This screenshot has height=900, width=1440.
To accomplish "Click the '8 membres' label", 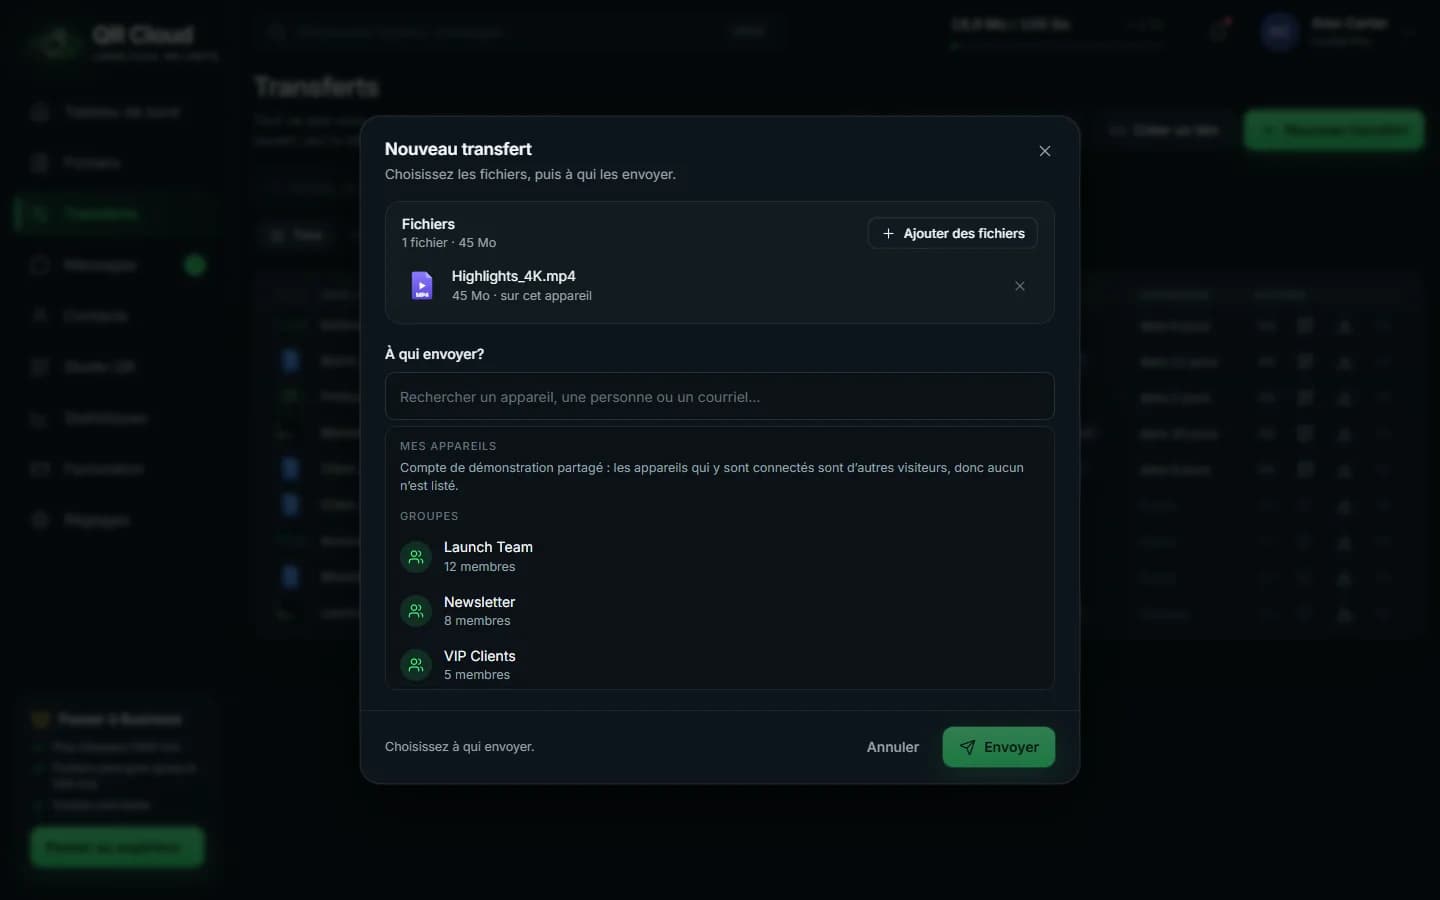I will coord(477,621).
